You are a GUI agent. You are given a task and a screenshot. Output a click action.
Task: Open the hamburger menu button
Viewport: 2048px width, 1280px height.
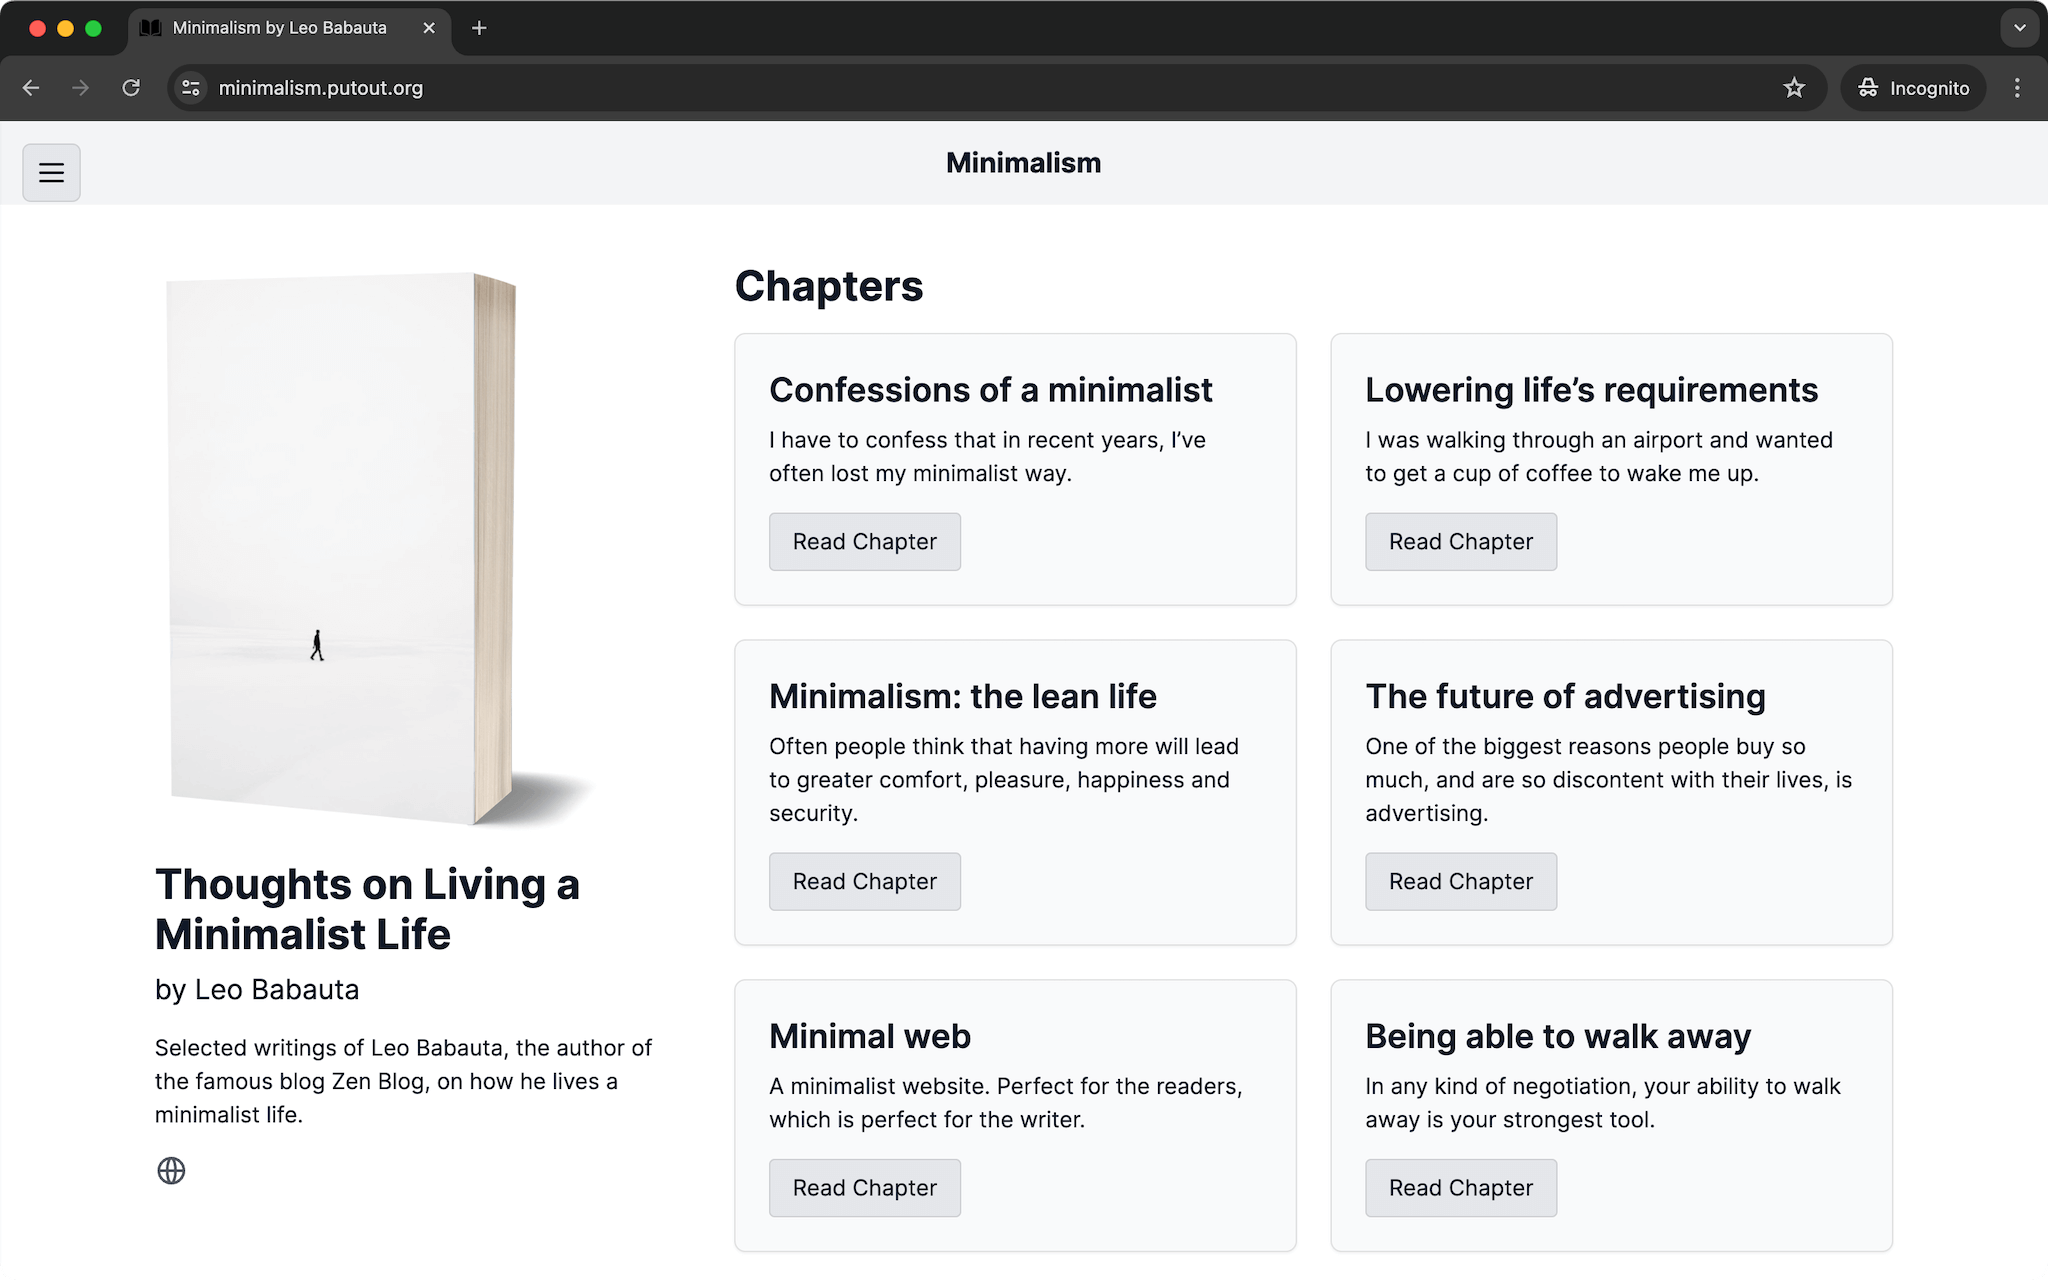point(51,173)
